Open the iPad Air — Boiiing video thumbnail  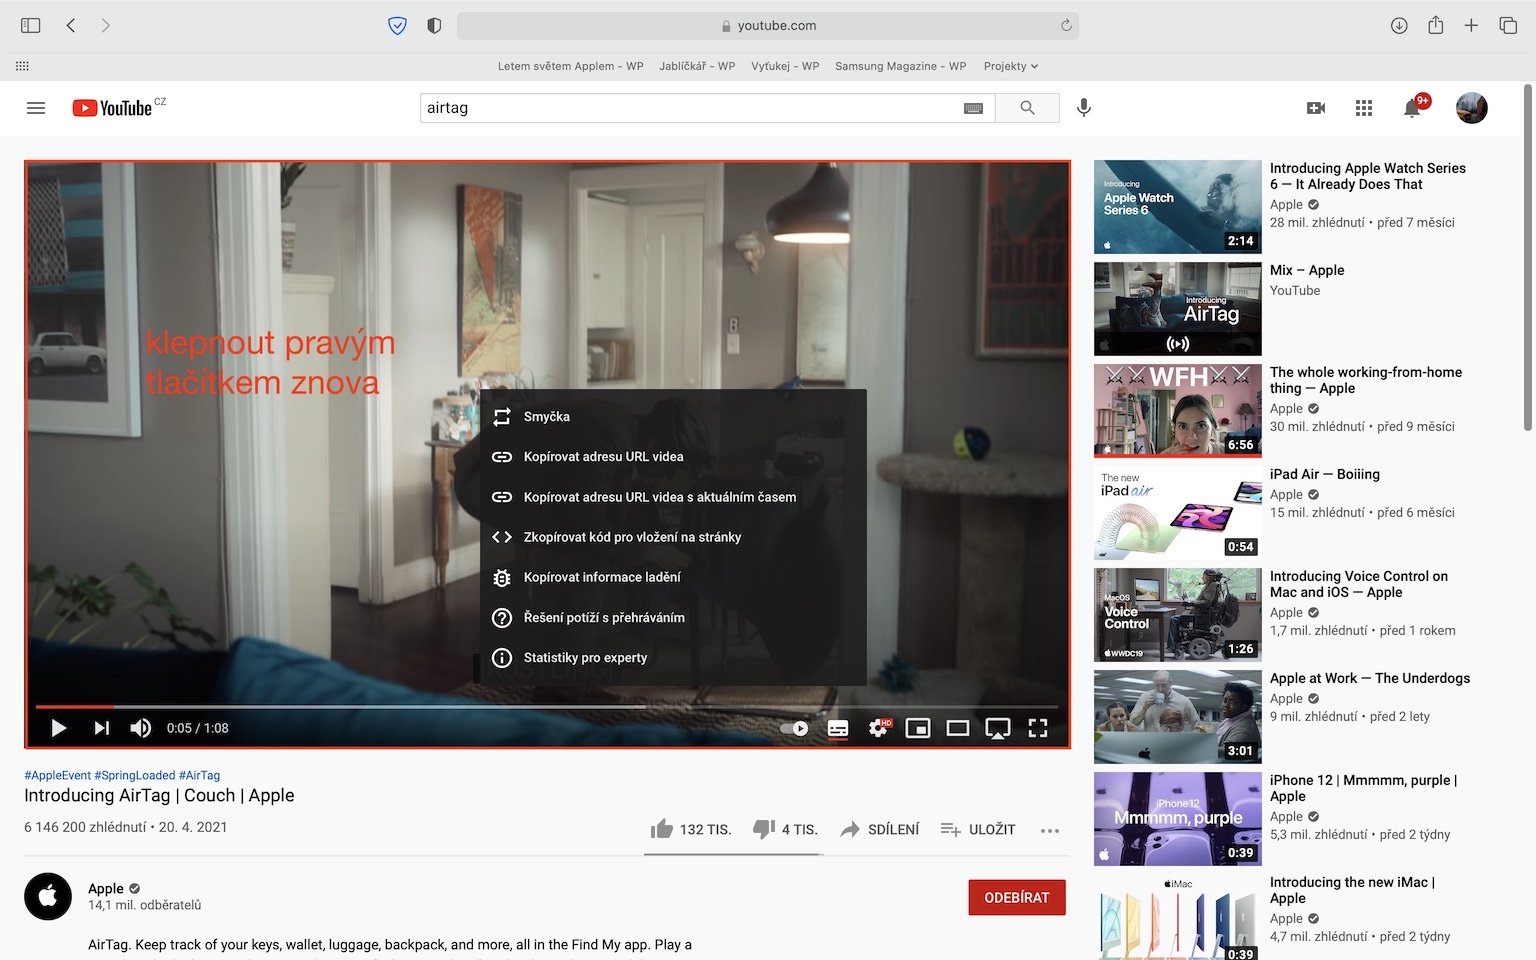tap(1178, 513)
